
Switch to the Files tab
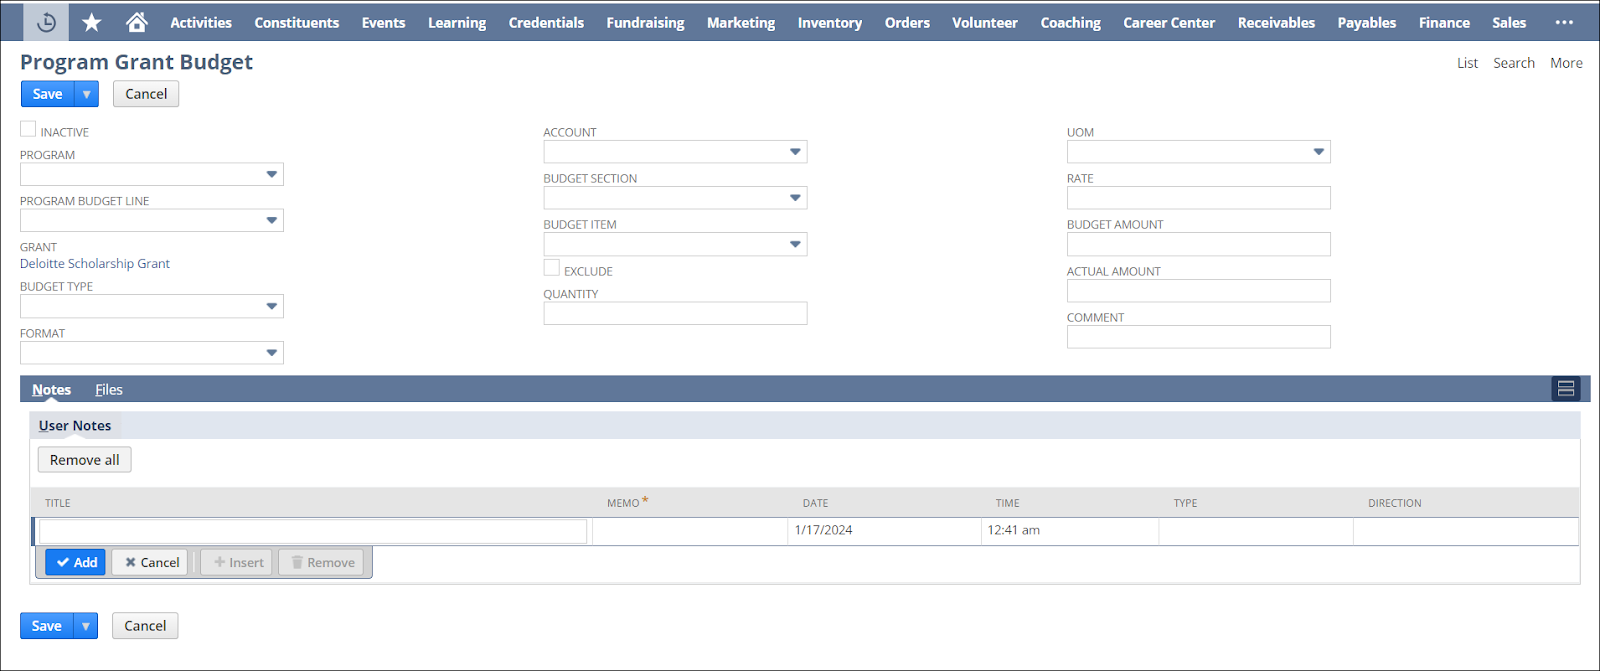click(x=109, y=390)
